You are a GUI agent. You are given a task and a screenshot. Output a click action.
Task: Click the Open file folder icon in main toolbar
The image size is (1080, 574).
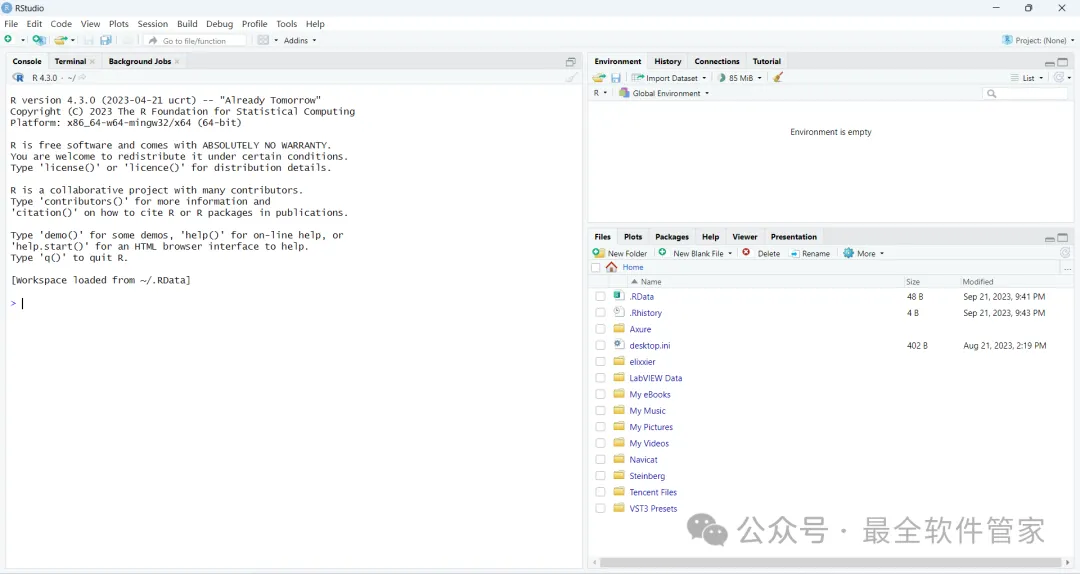tap(61, 40)
